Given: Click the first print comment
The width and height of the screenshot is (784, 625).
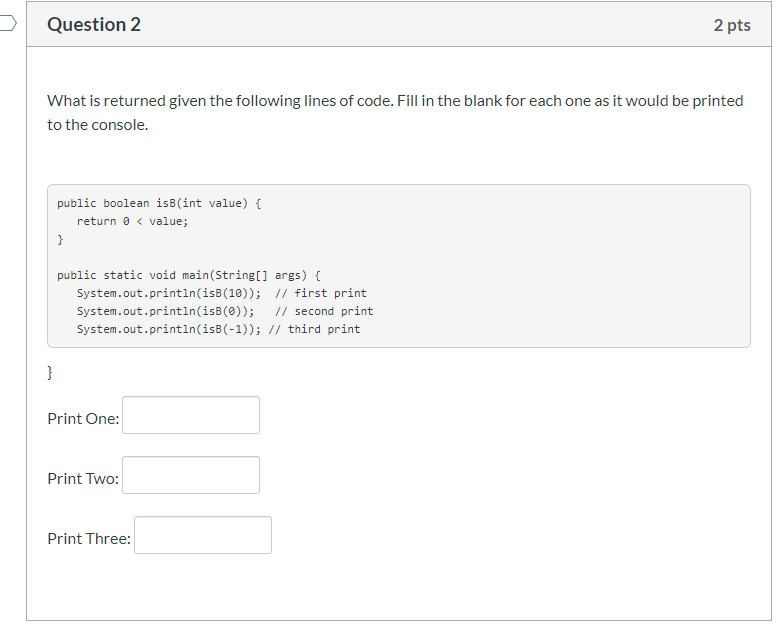Looking at the screenshot, I should point(321,294).
